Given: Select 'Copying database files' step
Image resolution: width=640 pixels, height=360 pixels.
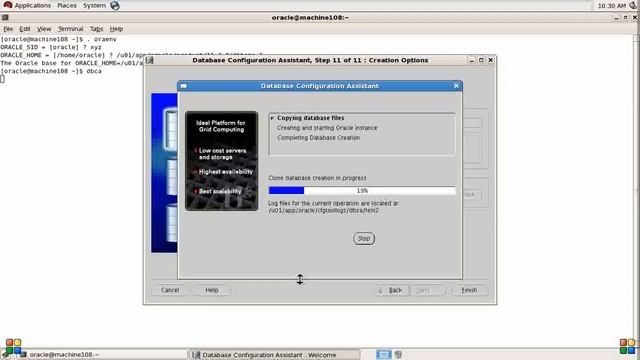Looking at the screenshot, I should (310, 118).
